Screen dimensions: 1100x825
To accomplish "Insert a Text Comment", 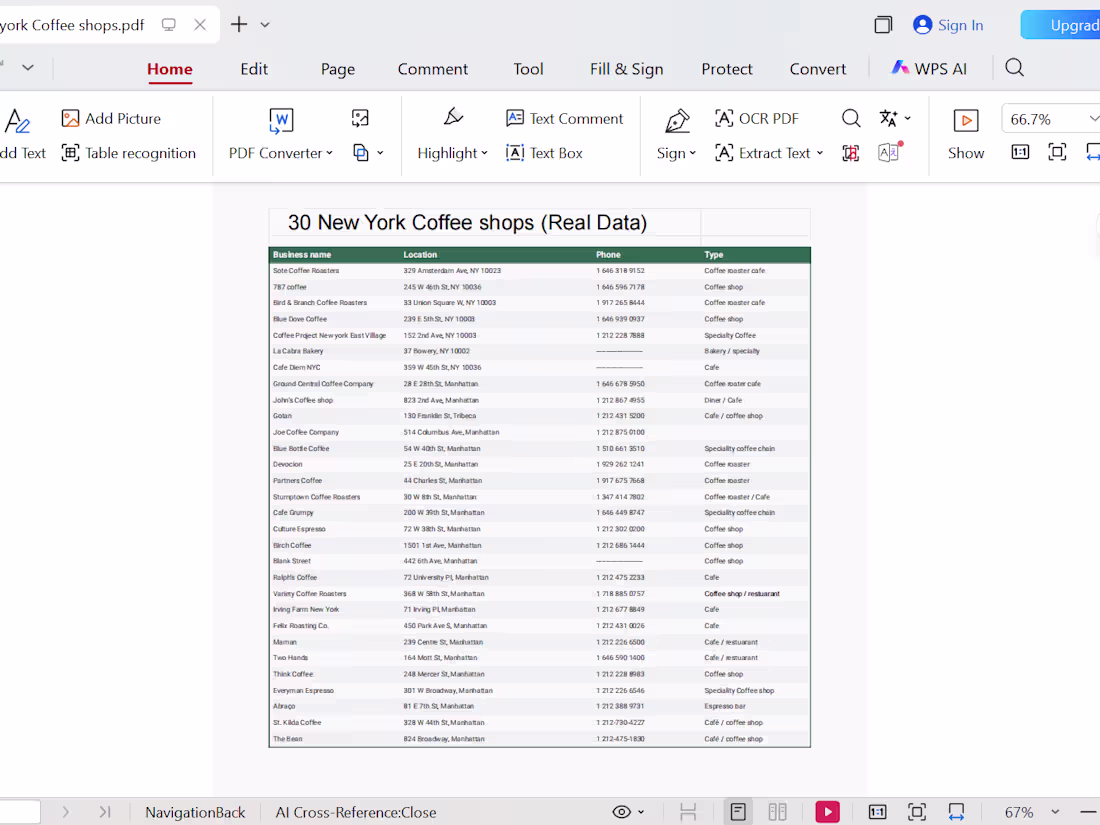I will [x=564, y=119].
